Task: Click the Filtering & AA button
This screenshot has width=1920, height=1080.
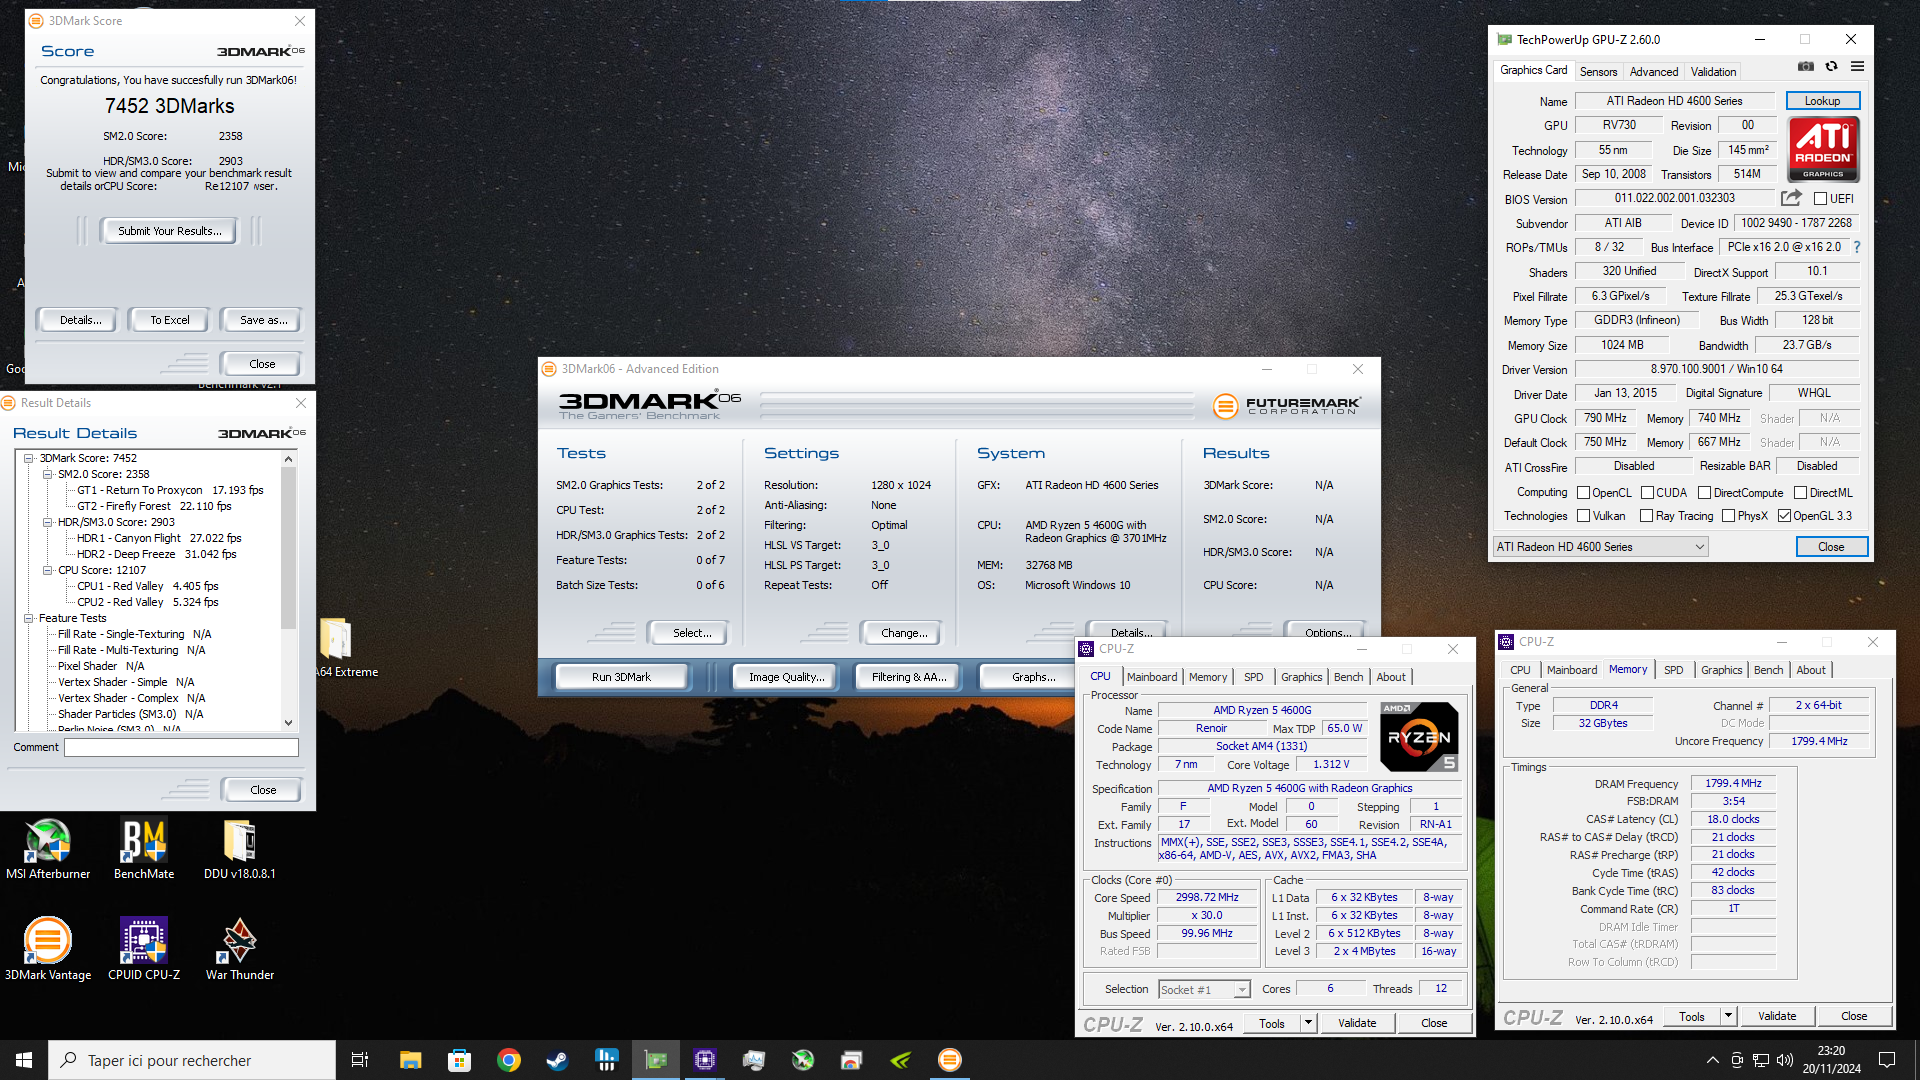Action: (x=908, y=677)
